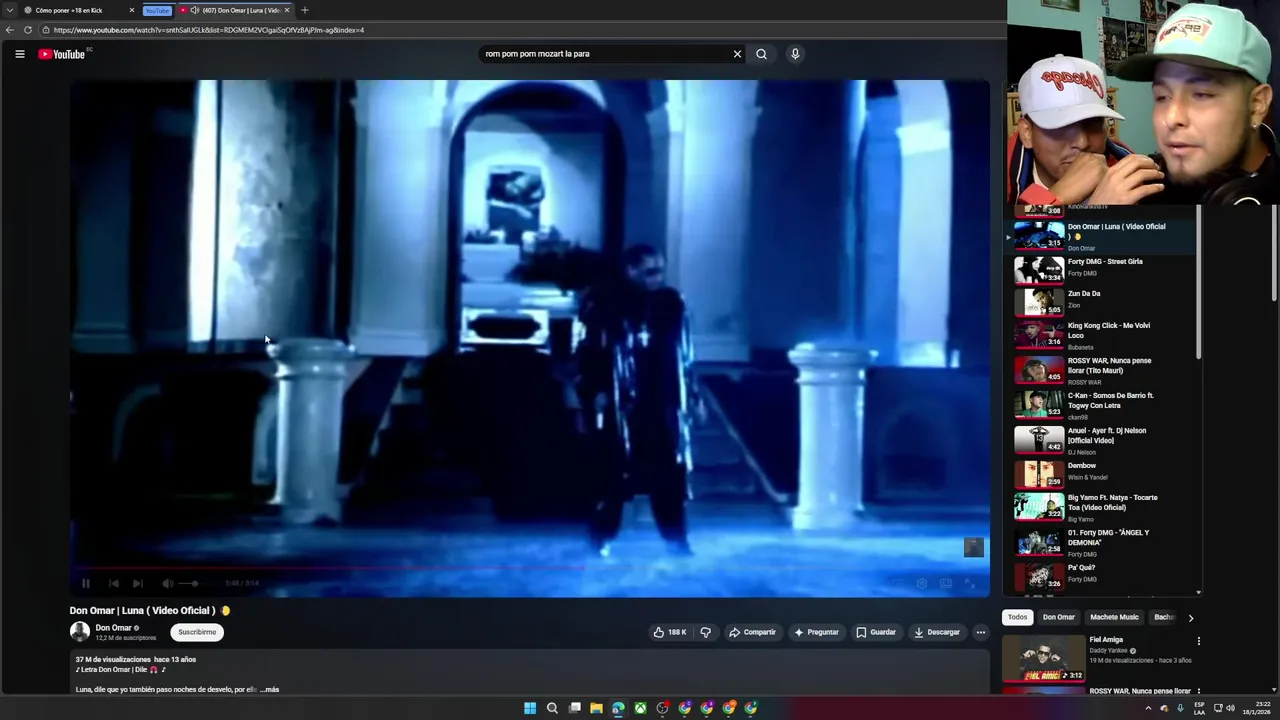Dislike the Don Omar video
This screenshot has height=720, width=1280.
[x=705, y=632]
